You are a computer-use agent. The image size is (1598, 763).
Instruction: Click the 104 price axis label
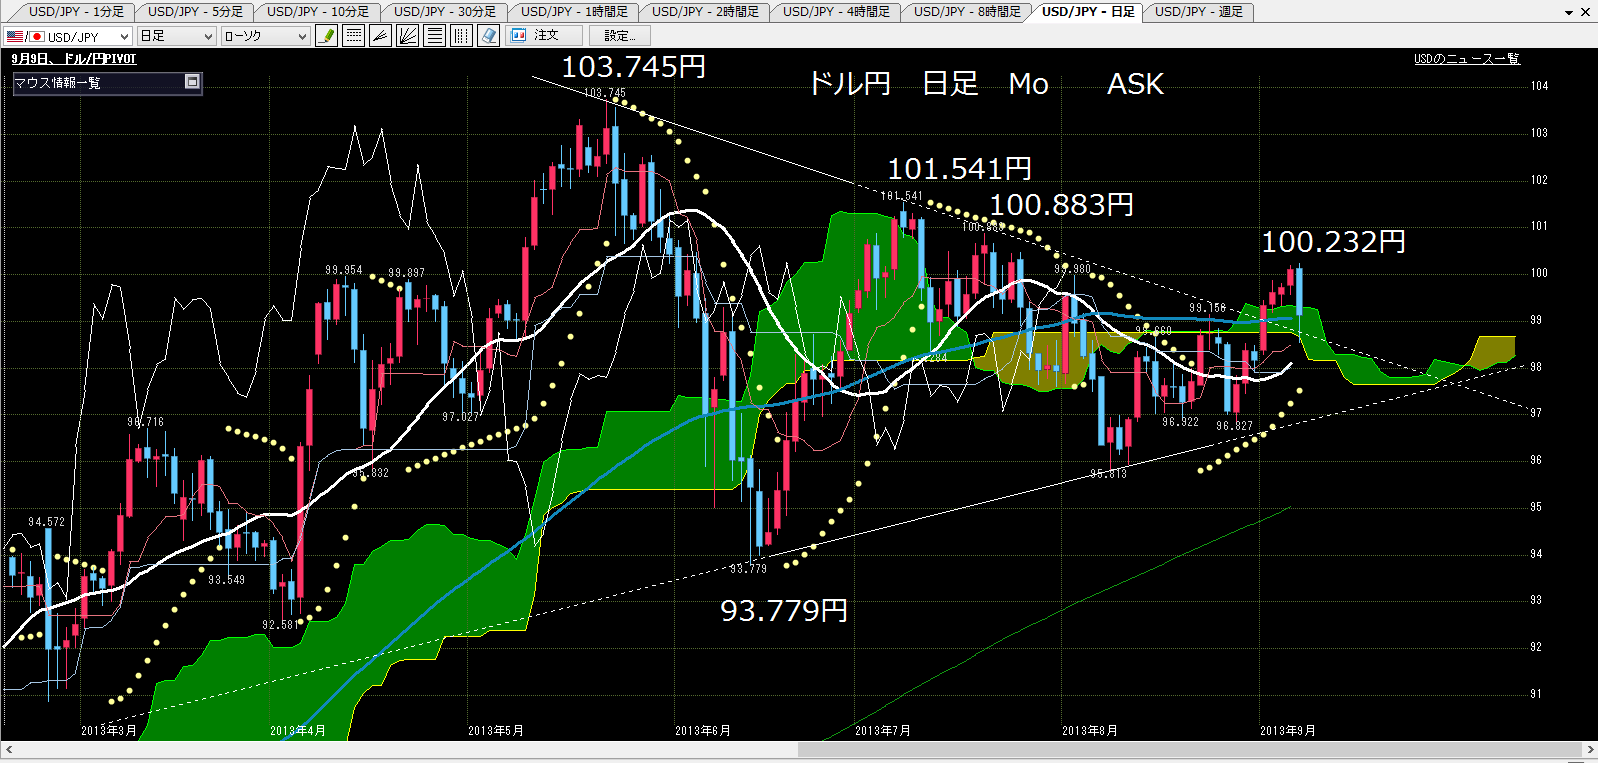tap(1539, 86)
